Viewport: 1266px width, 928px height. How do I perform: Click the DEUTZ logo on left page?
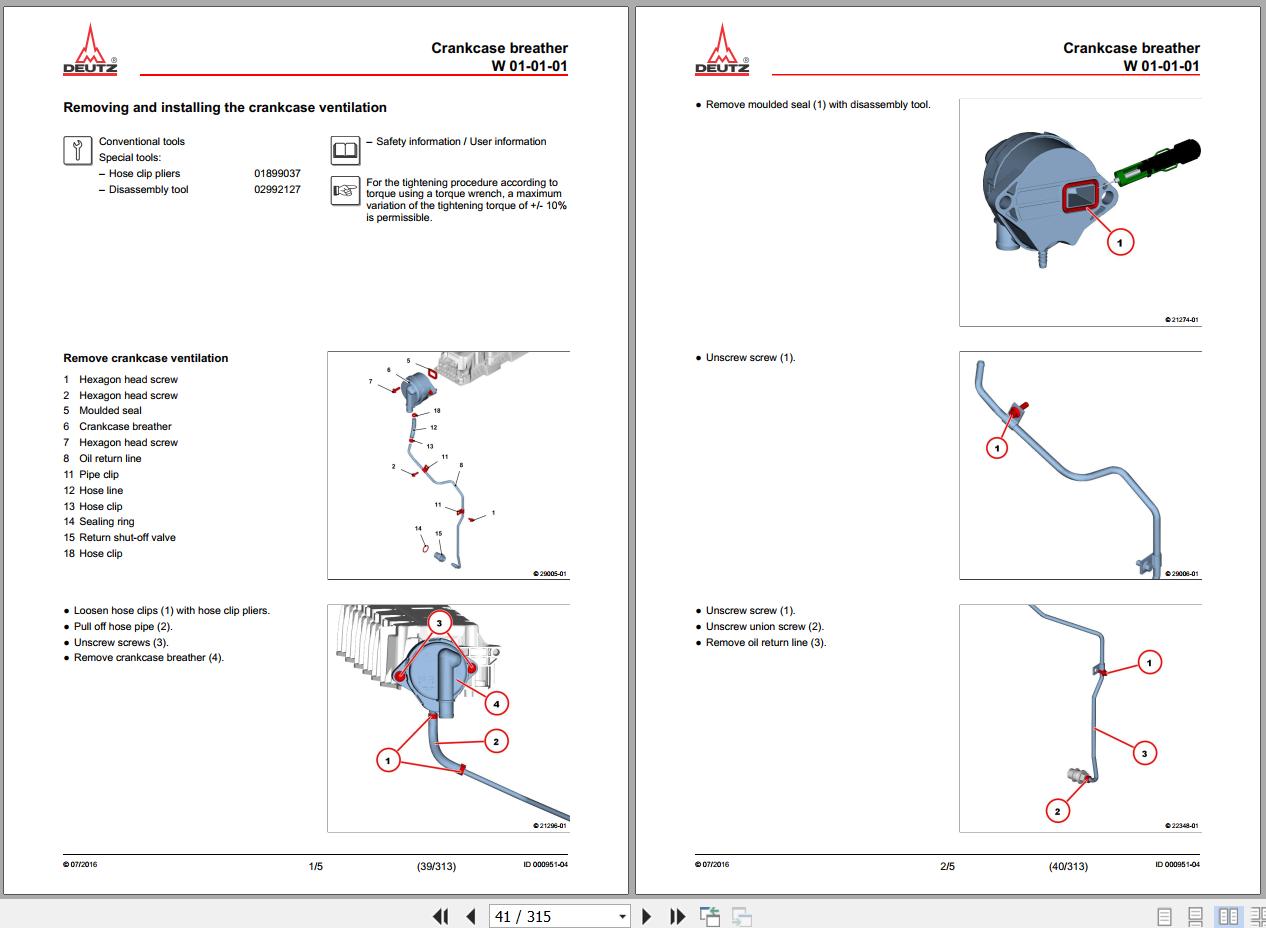click(91, 50)
